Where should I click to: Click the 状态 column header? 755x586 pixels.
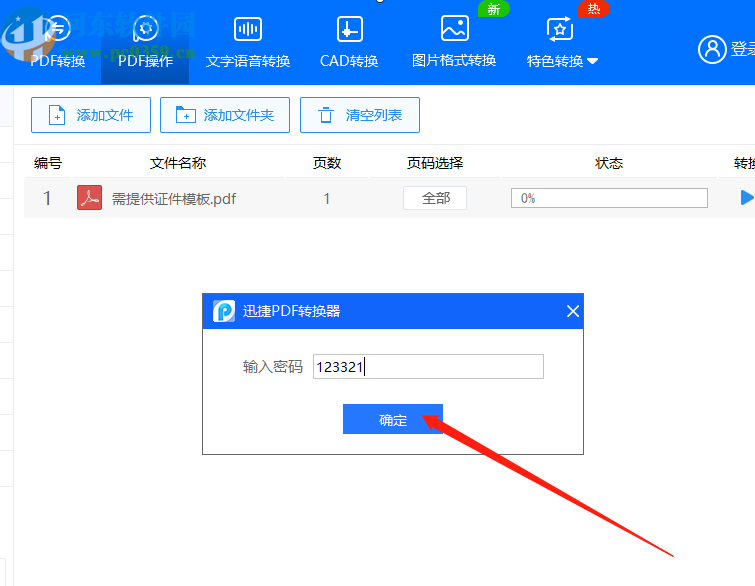(x=609, y=163)
